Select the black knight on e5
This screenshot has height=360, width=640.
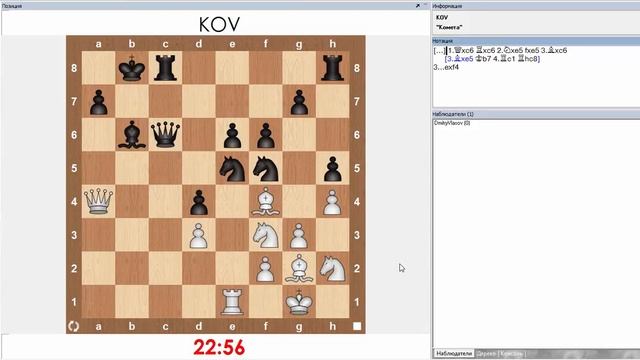232,168
